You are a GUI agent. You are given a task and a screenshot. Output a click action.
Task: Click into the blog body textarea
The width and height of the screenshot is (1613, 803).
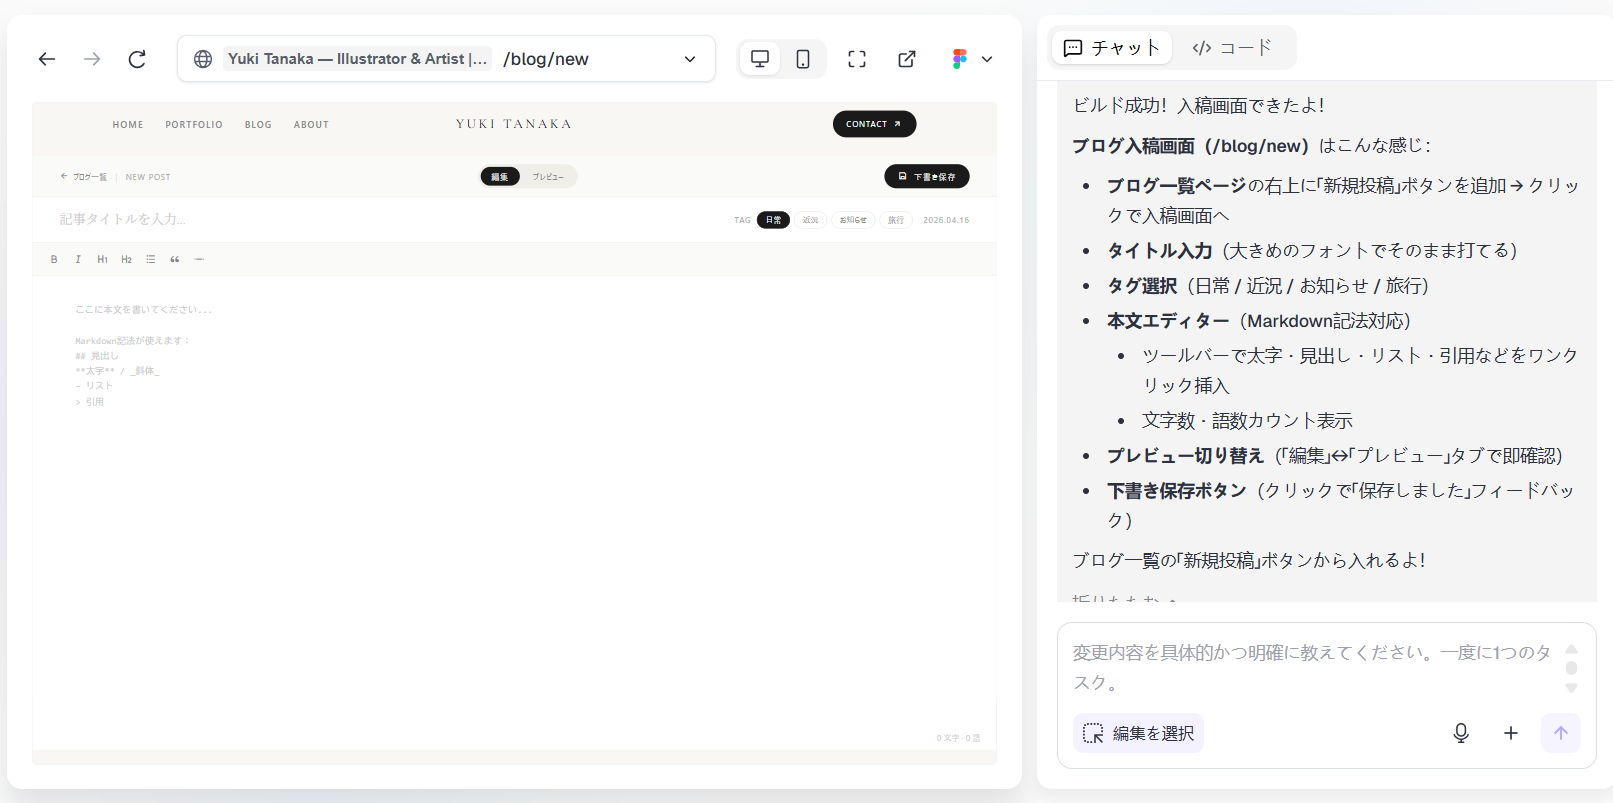click(x=514, y=510)
